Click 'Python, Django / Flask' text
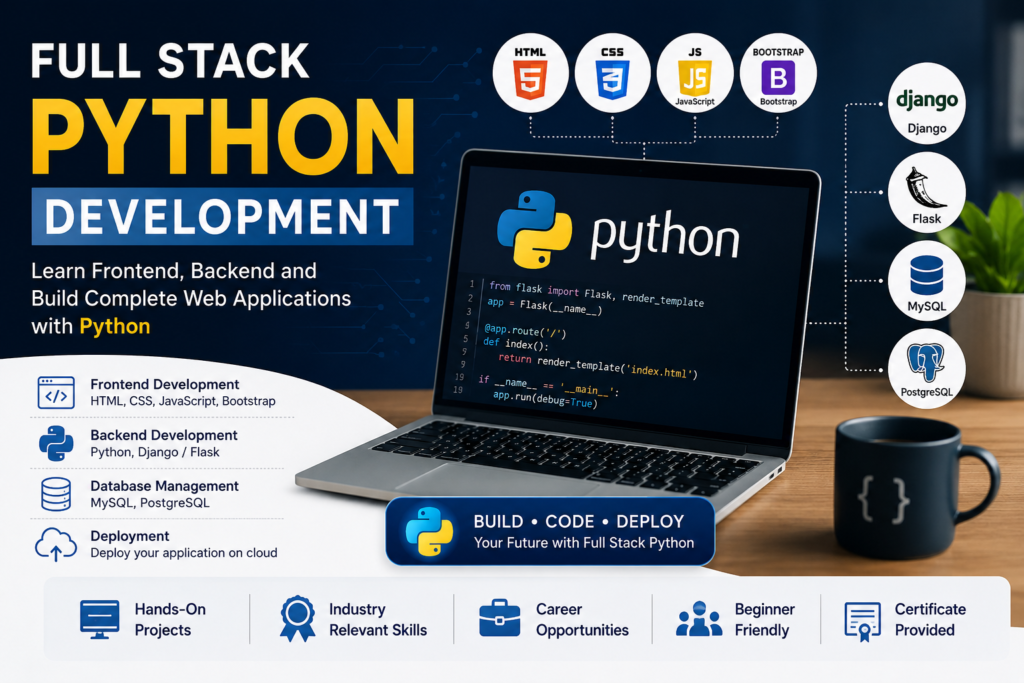Screen dimensions: 1024x683 pyautogui.click(x=155, y=452)
